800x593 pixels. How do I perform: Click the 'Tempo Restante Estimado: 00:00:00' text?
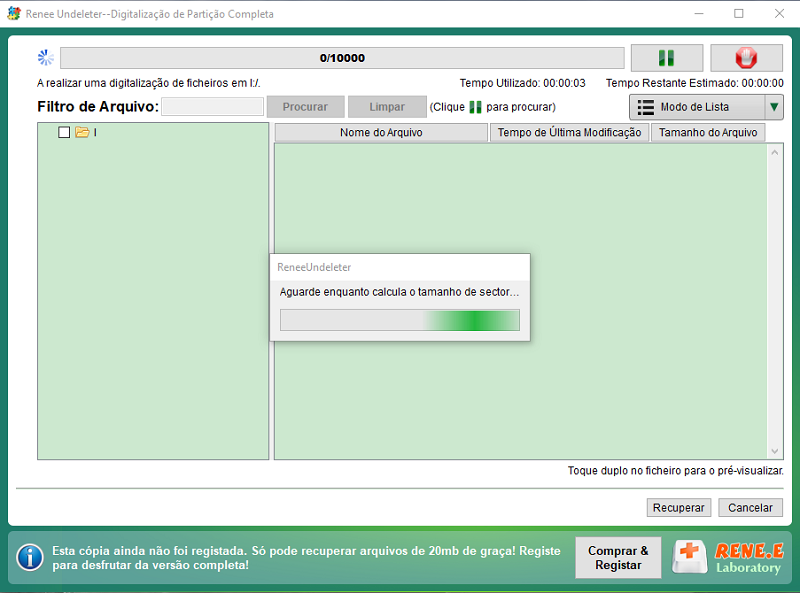click(694, 83)
